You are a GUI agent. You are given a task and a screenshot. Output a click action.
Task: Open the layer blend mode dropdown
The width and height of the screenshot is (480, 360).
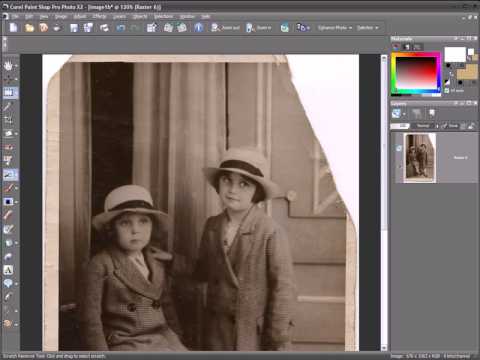pyautogui.click(x=425, y=126)
